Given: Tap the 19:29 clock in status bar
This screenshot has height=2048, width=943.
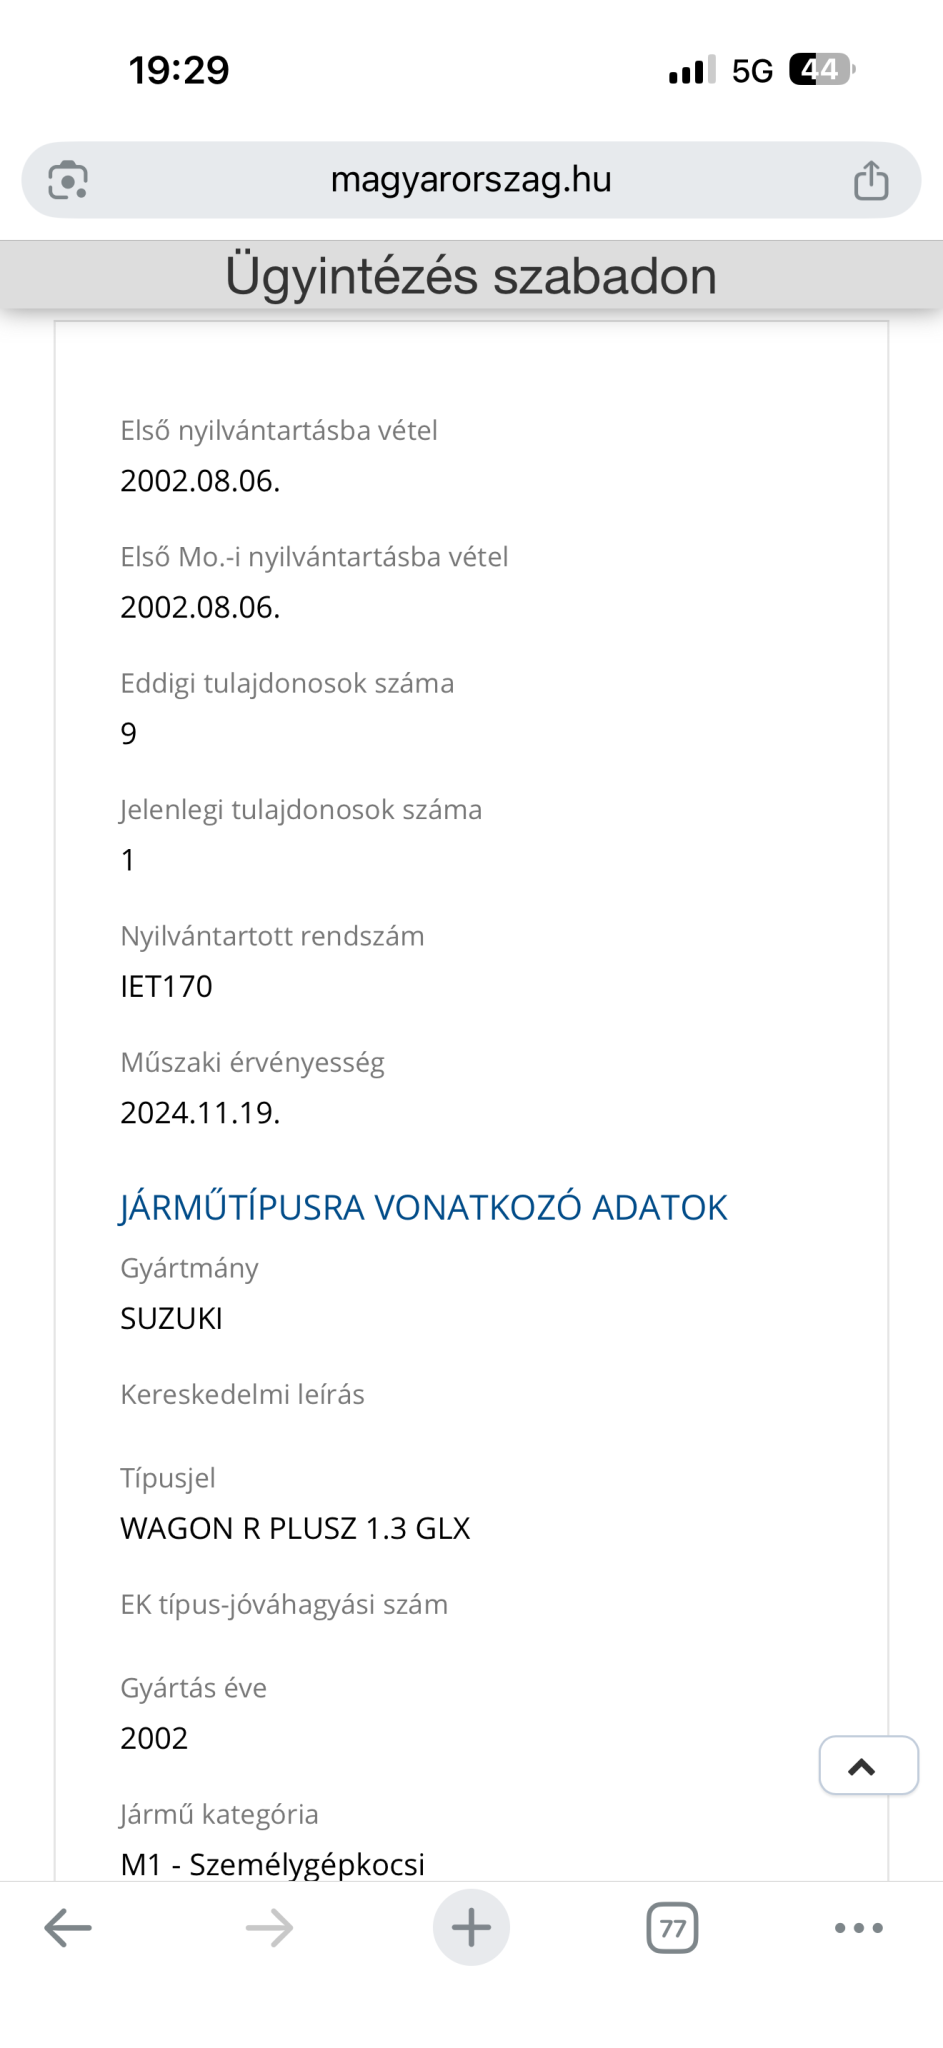Looking at the screenshot, I should (179, 70).
